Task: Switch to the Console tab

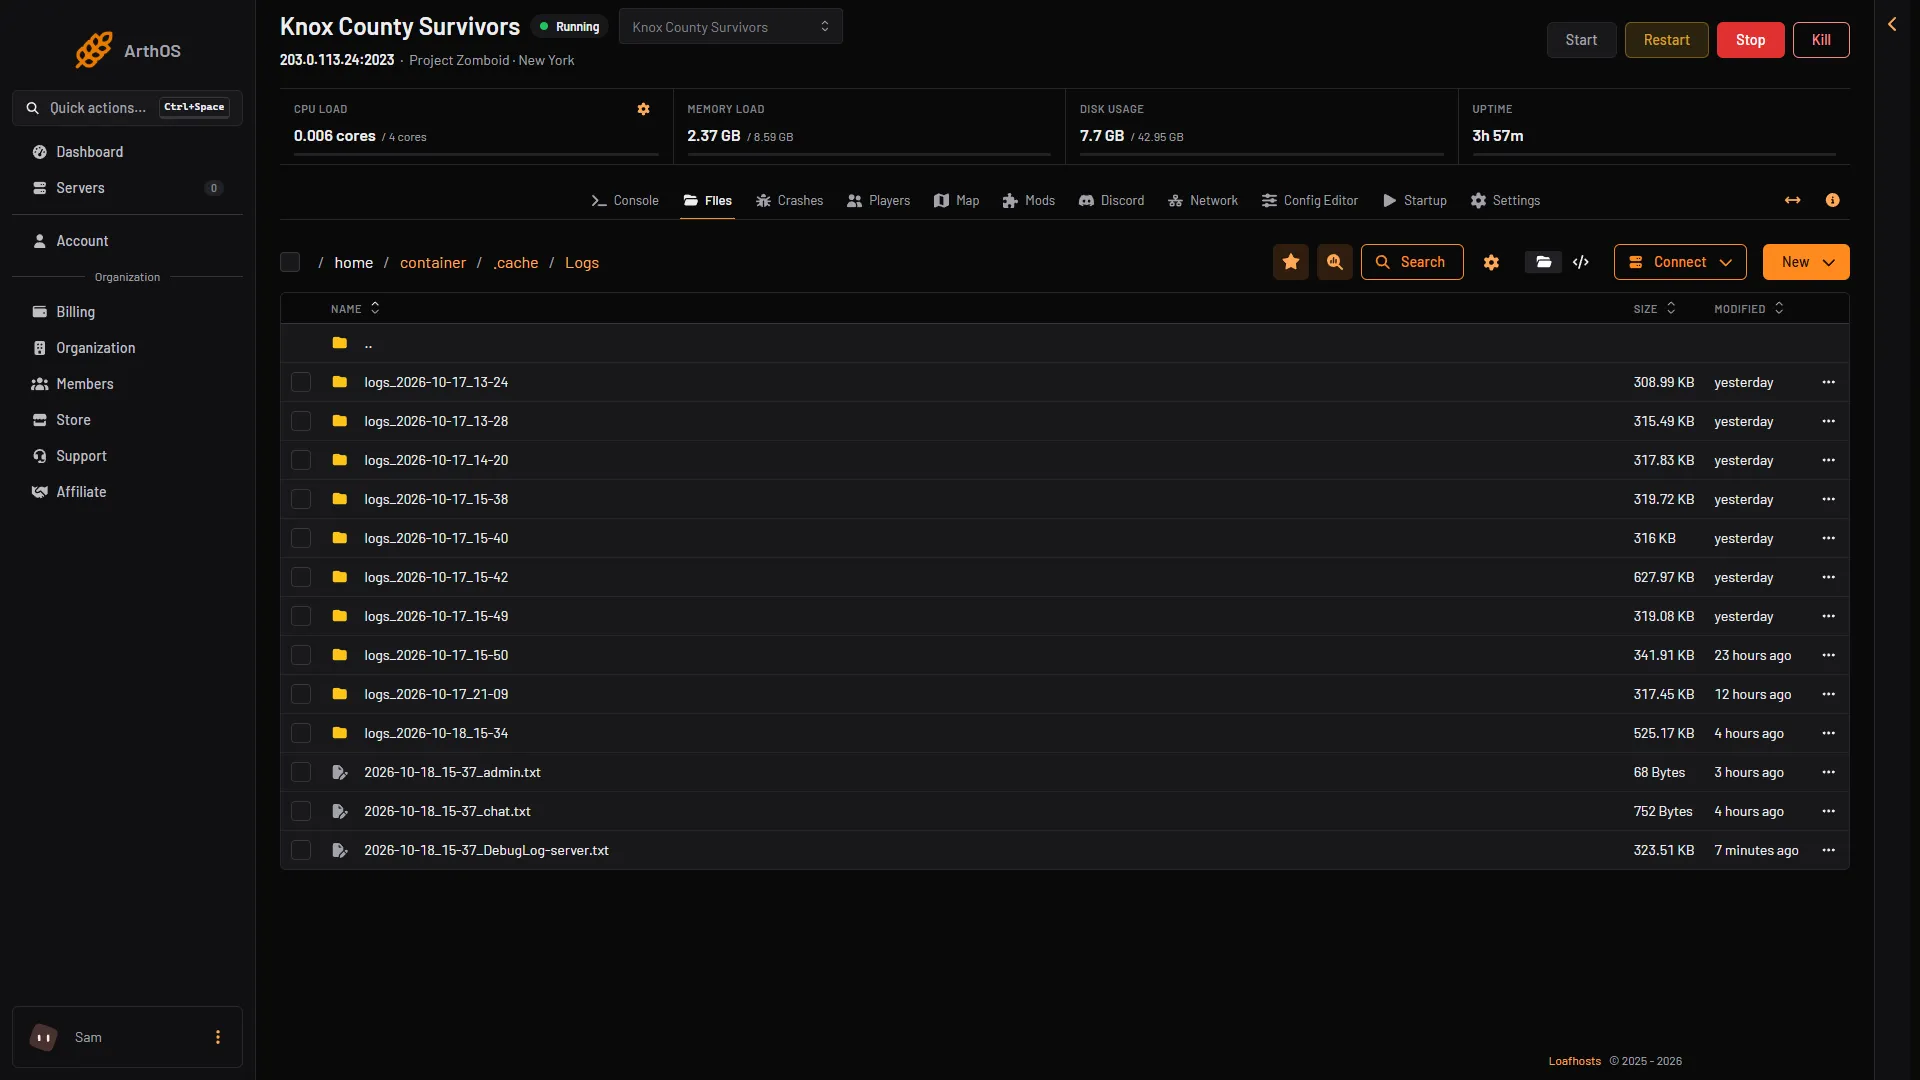Action: (x=625, y=201)
